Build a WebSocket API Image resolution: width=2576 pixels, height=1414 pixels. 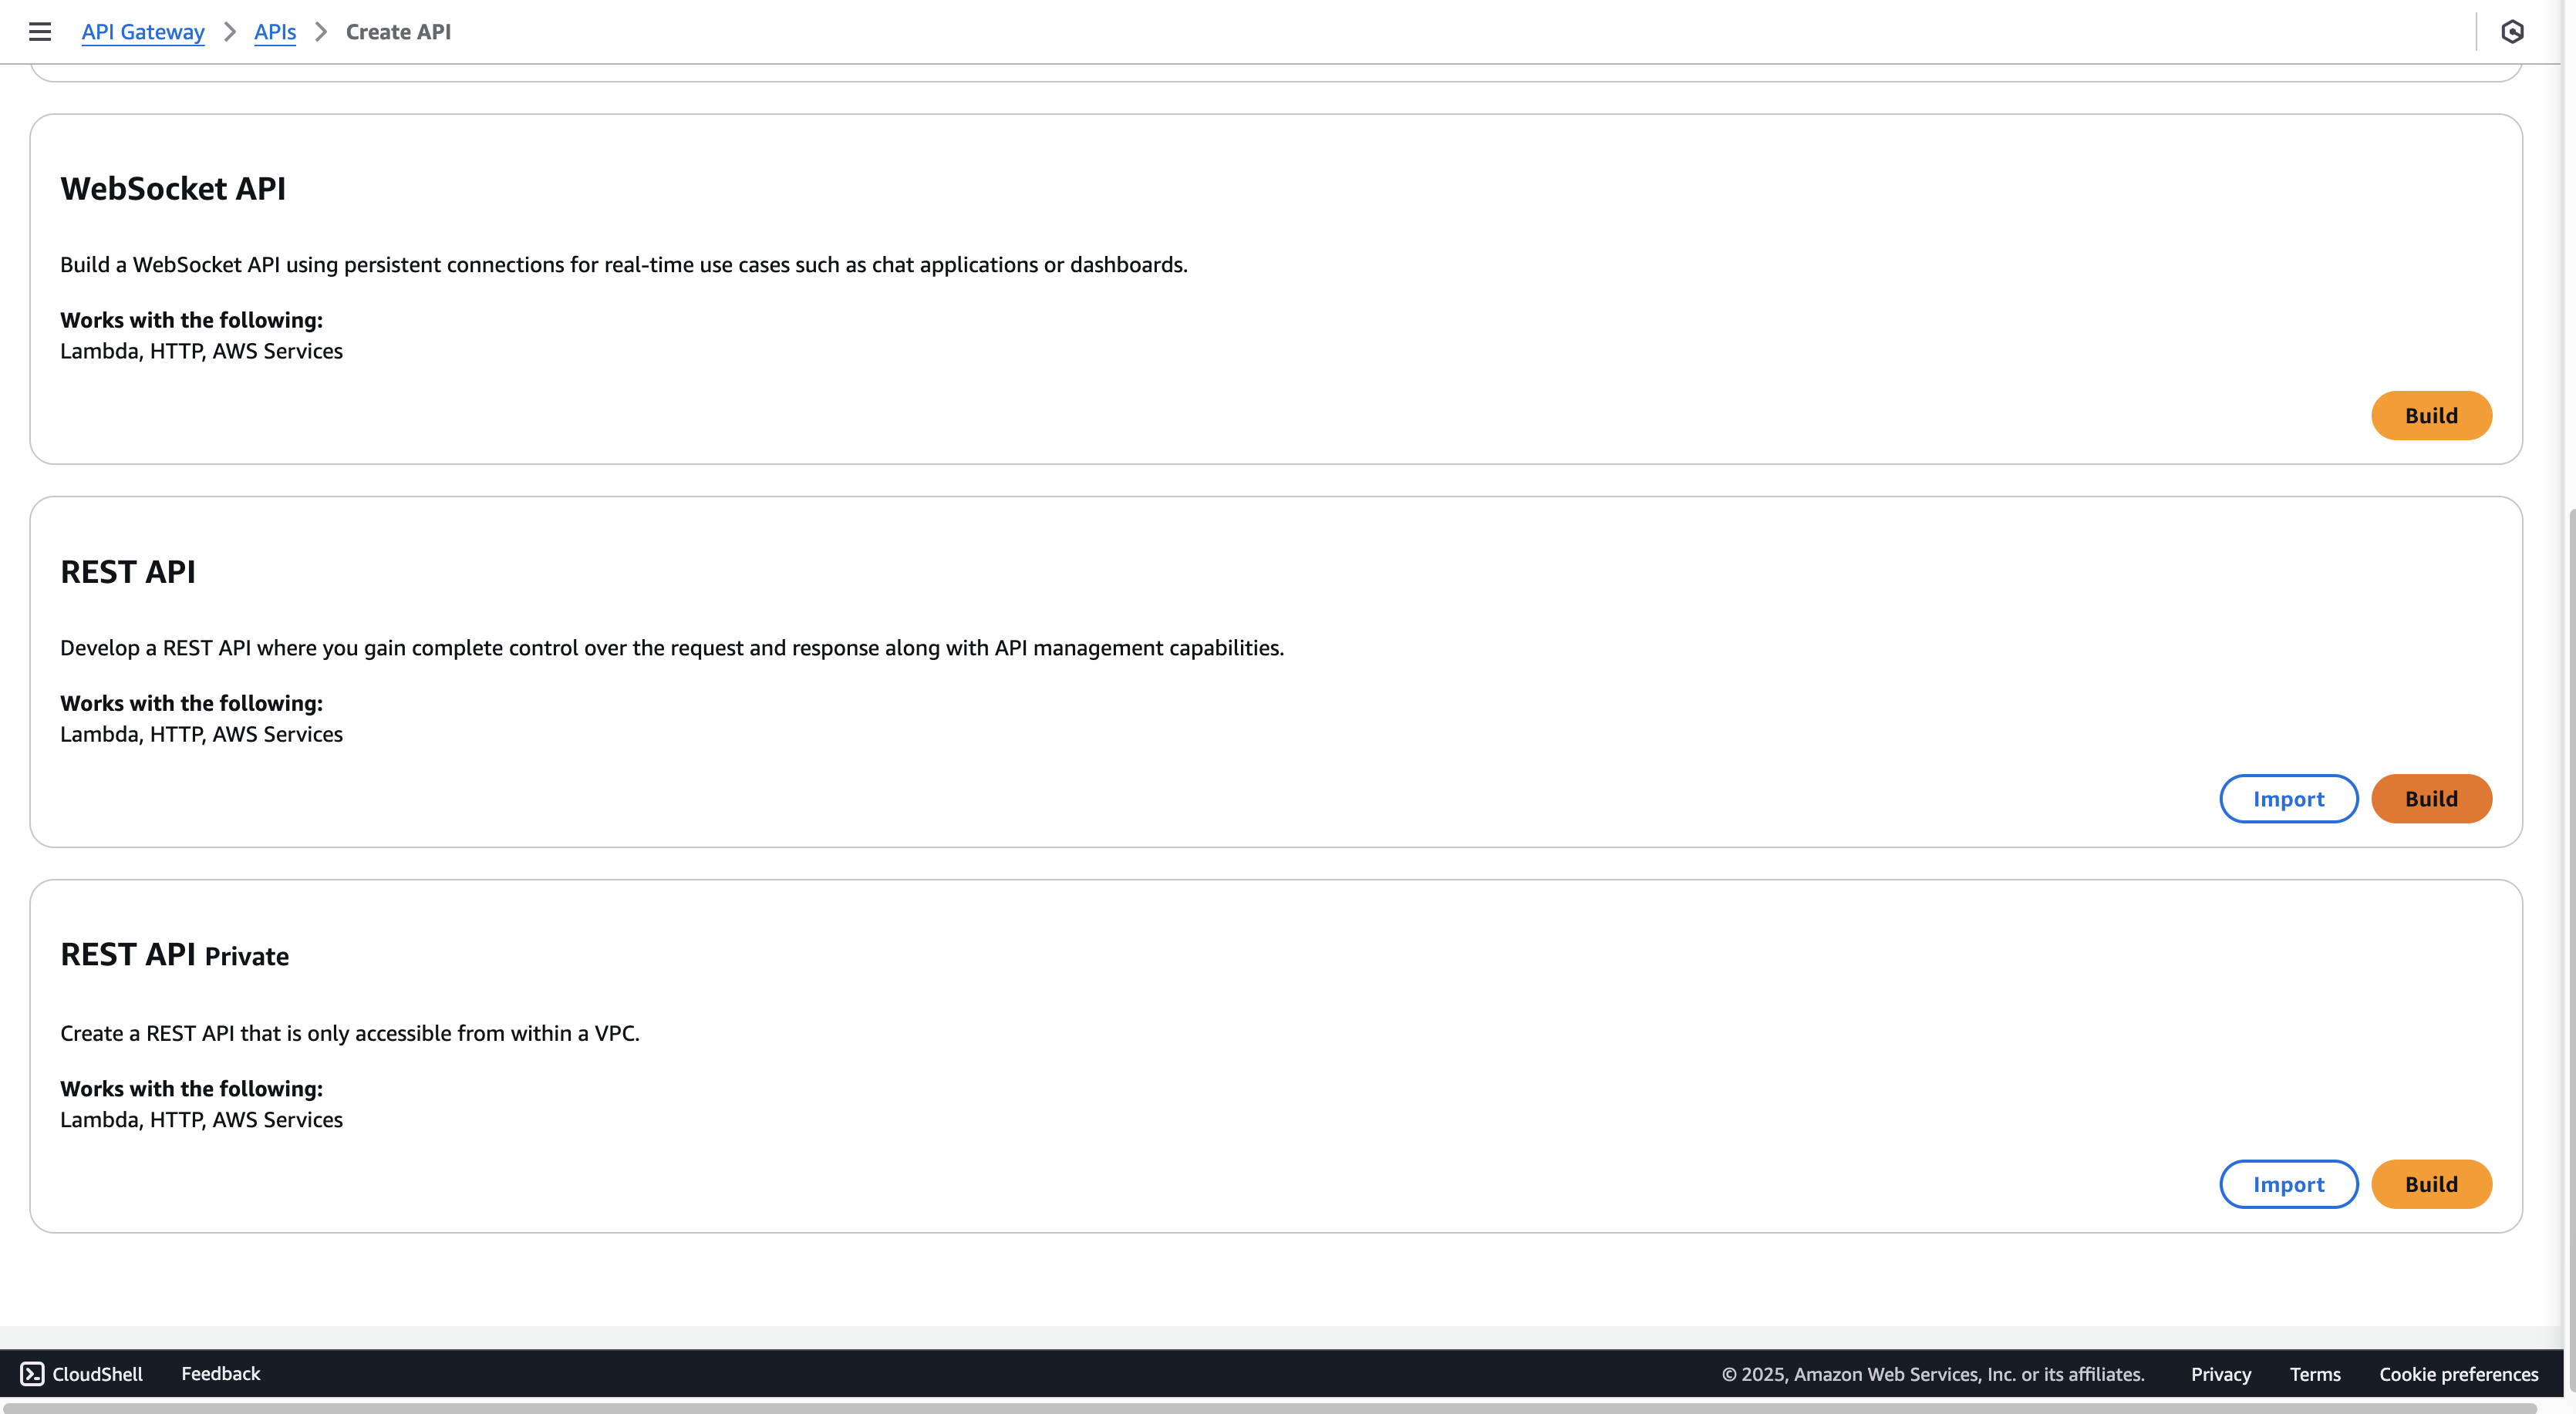pyautogui.click(x=2431, y=415)
